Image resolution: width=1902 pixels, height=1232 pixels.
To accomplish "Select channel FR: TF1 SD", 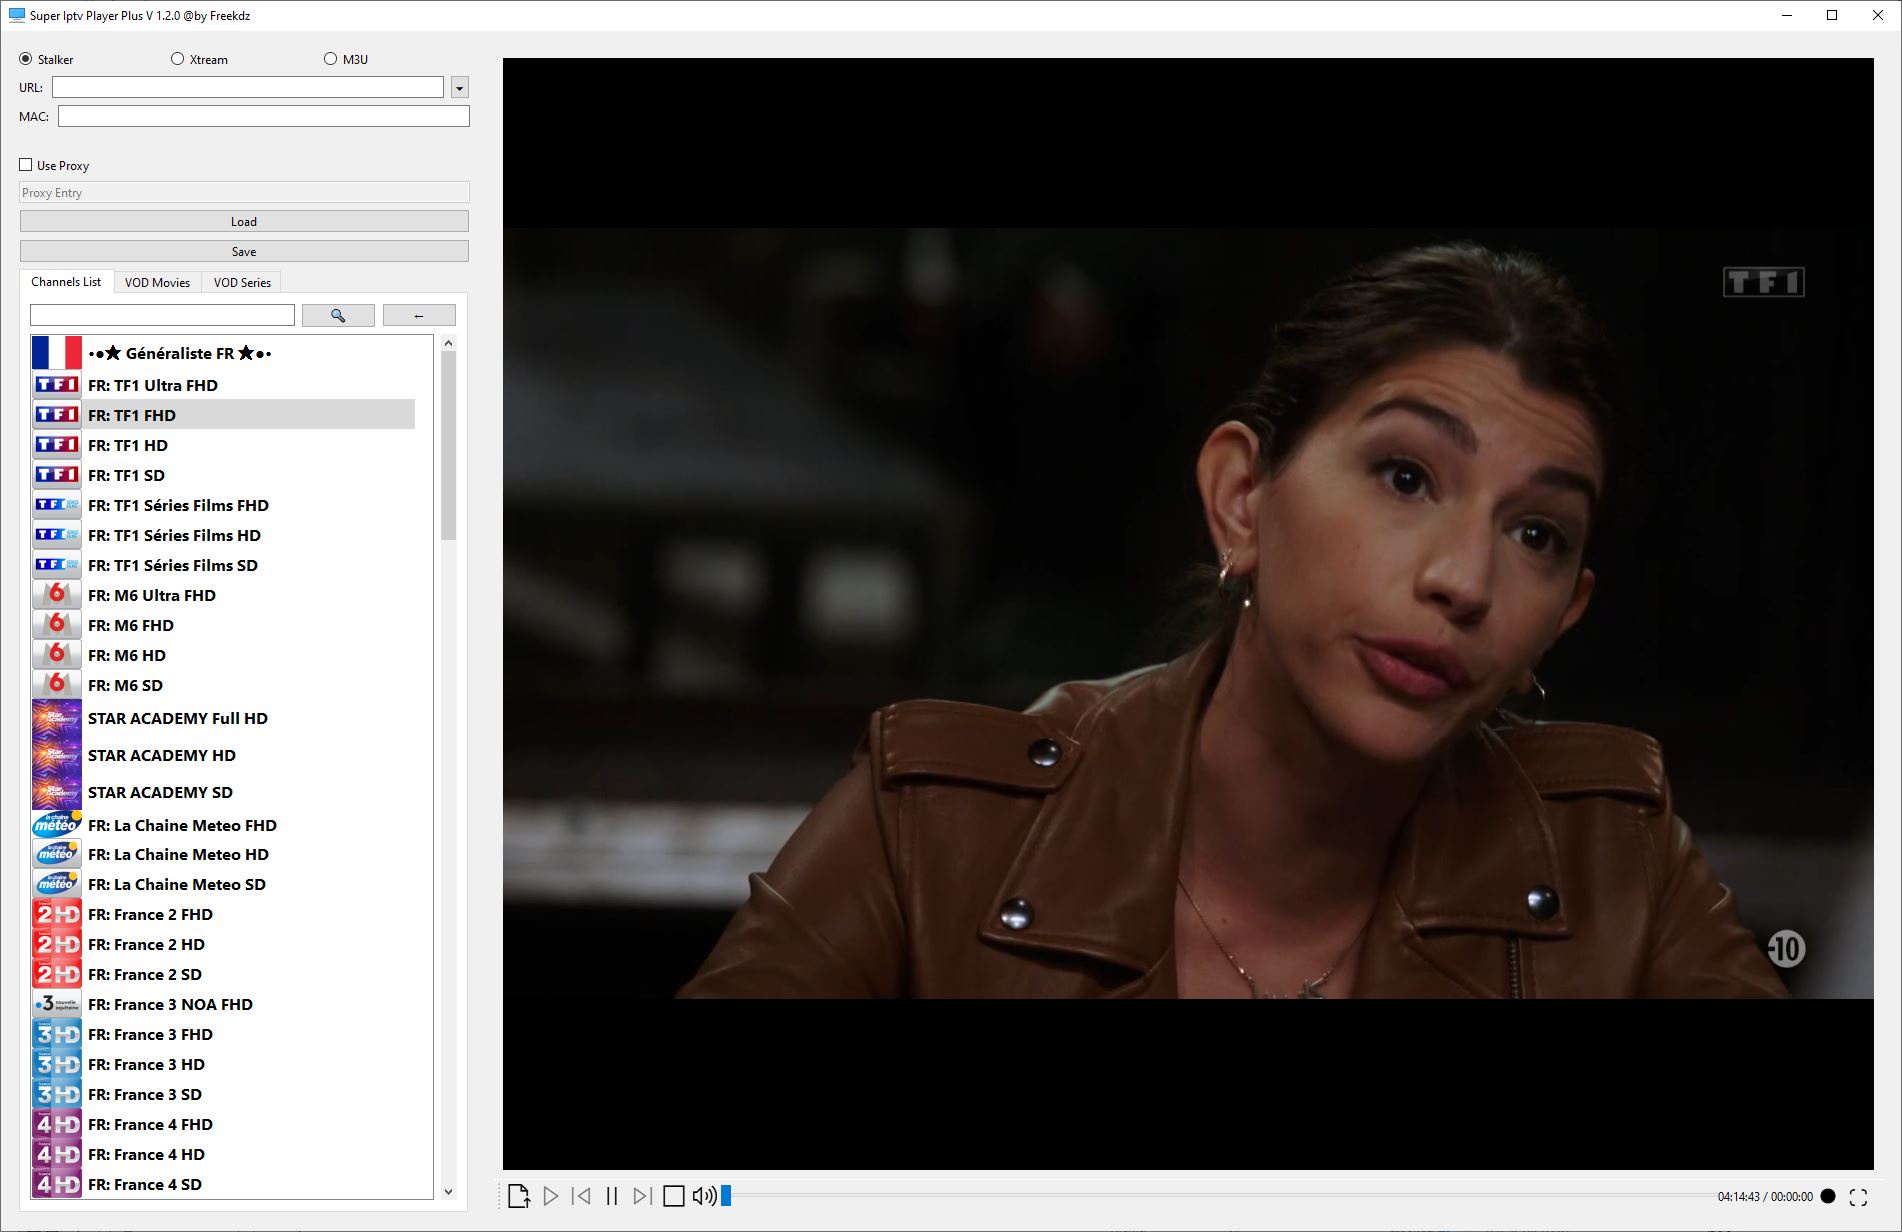I will point(223,475).
